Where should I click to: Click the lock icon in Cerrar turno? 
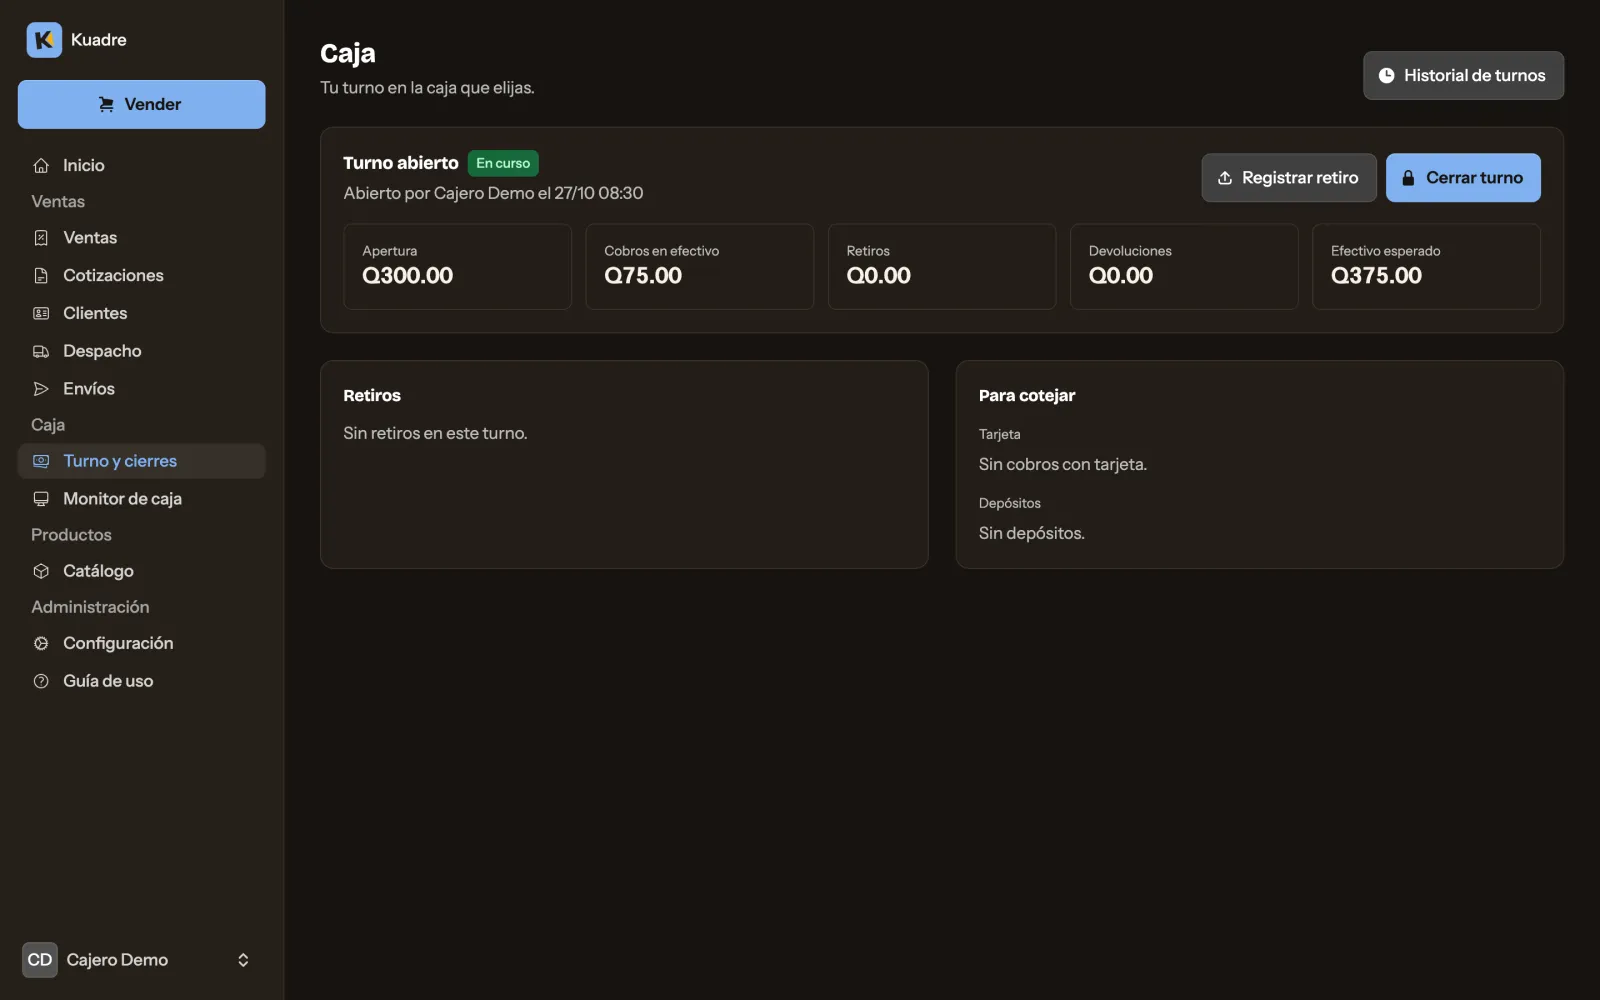pyautogui.click(x=1408, y=178)
